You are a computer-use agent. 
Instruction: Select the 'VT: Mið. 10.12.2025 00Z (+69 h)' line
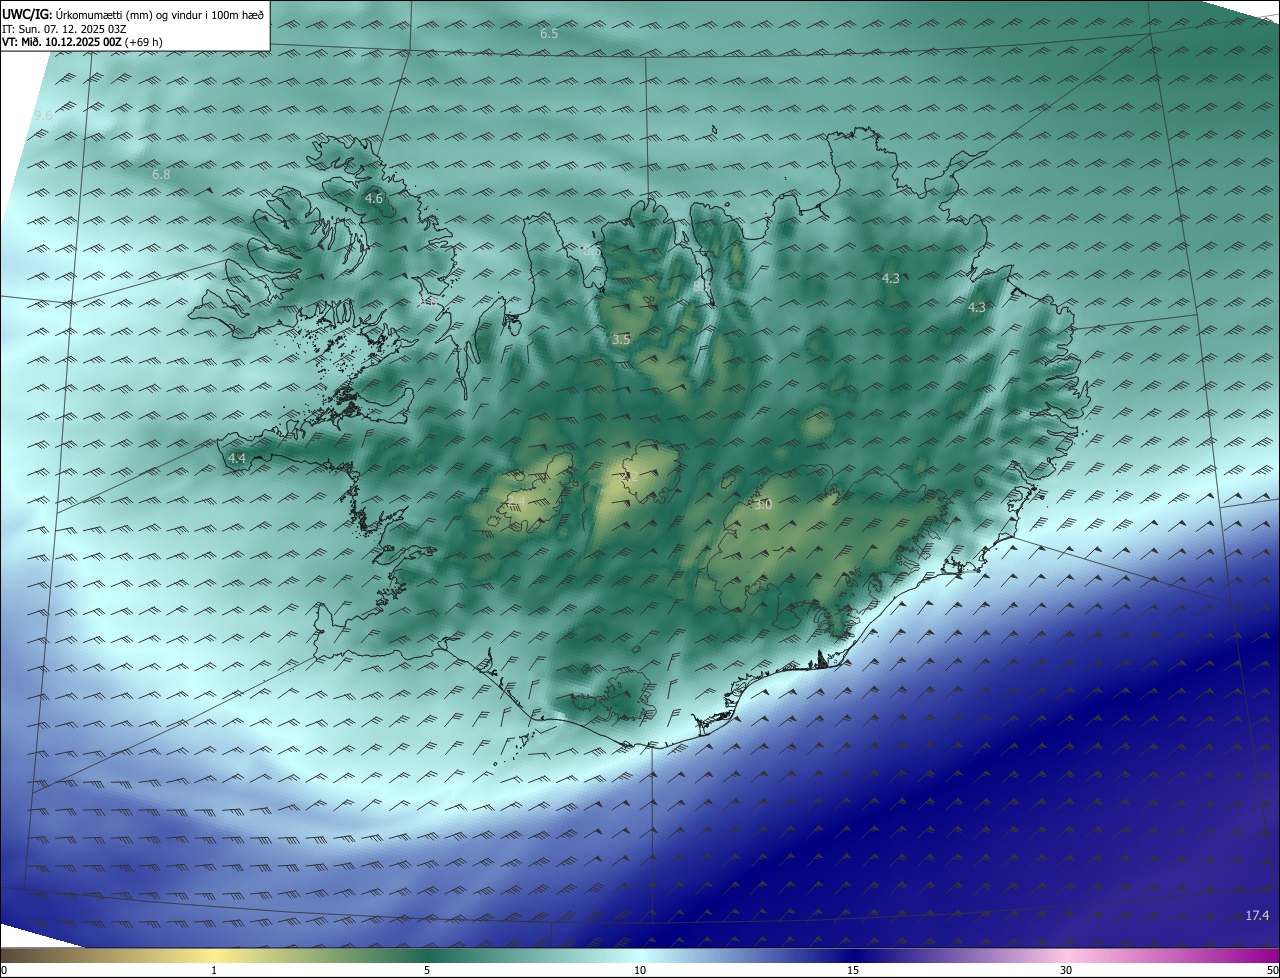(82, 42)
